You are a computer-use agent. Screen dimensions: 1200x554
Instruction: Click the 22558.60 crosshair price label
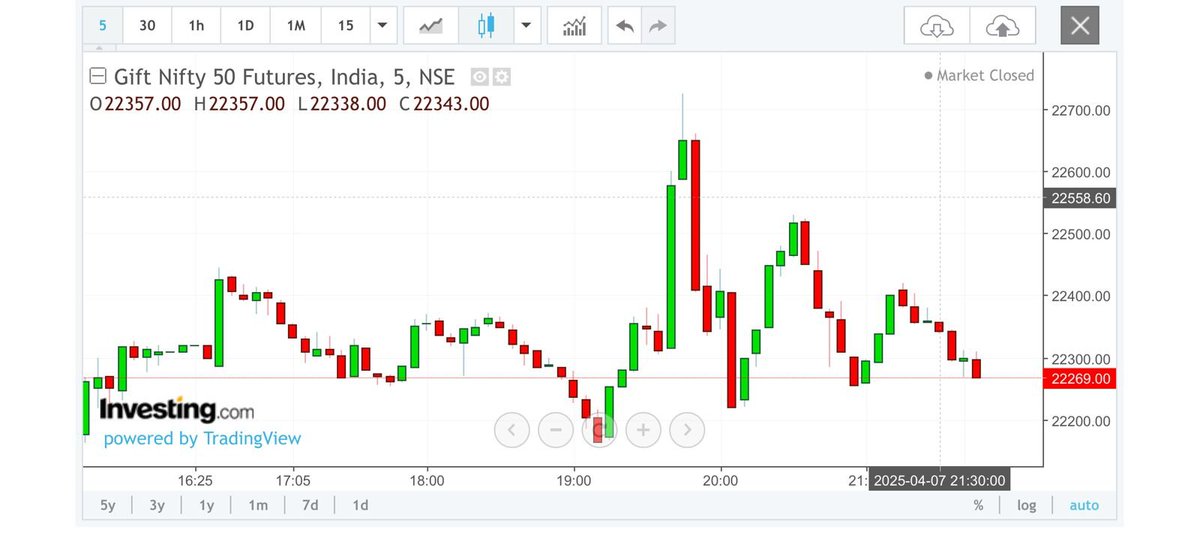pos(1080,198)
